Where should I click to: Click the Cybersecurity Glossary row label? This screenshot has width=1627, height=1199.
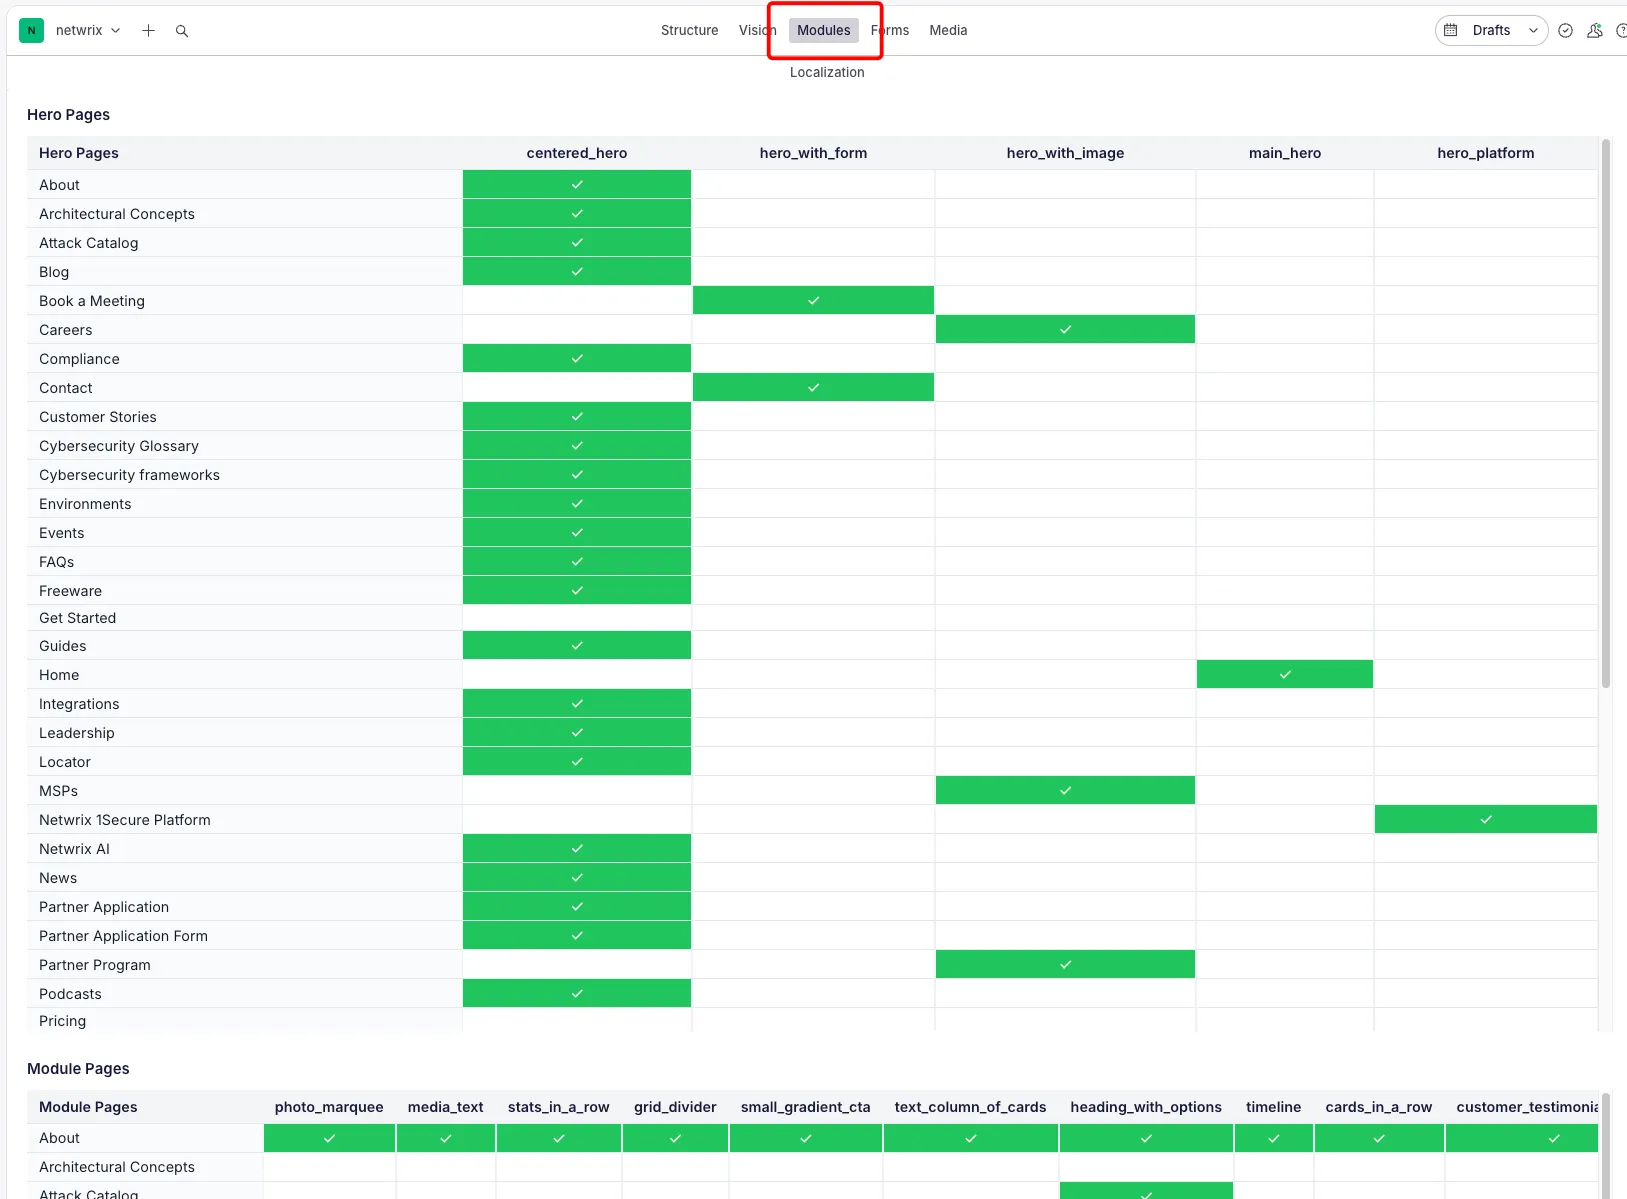[119, 445]
